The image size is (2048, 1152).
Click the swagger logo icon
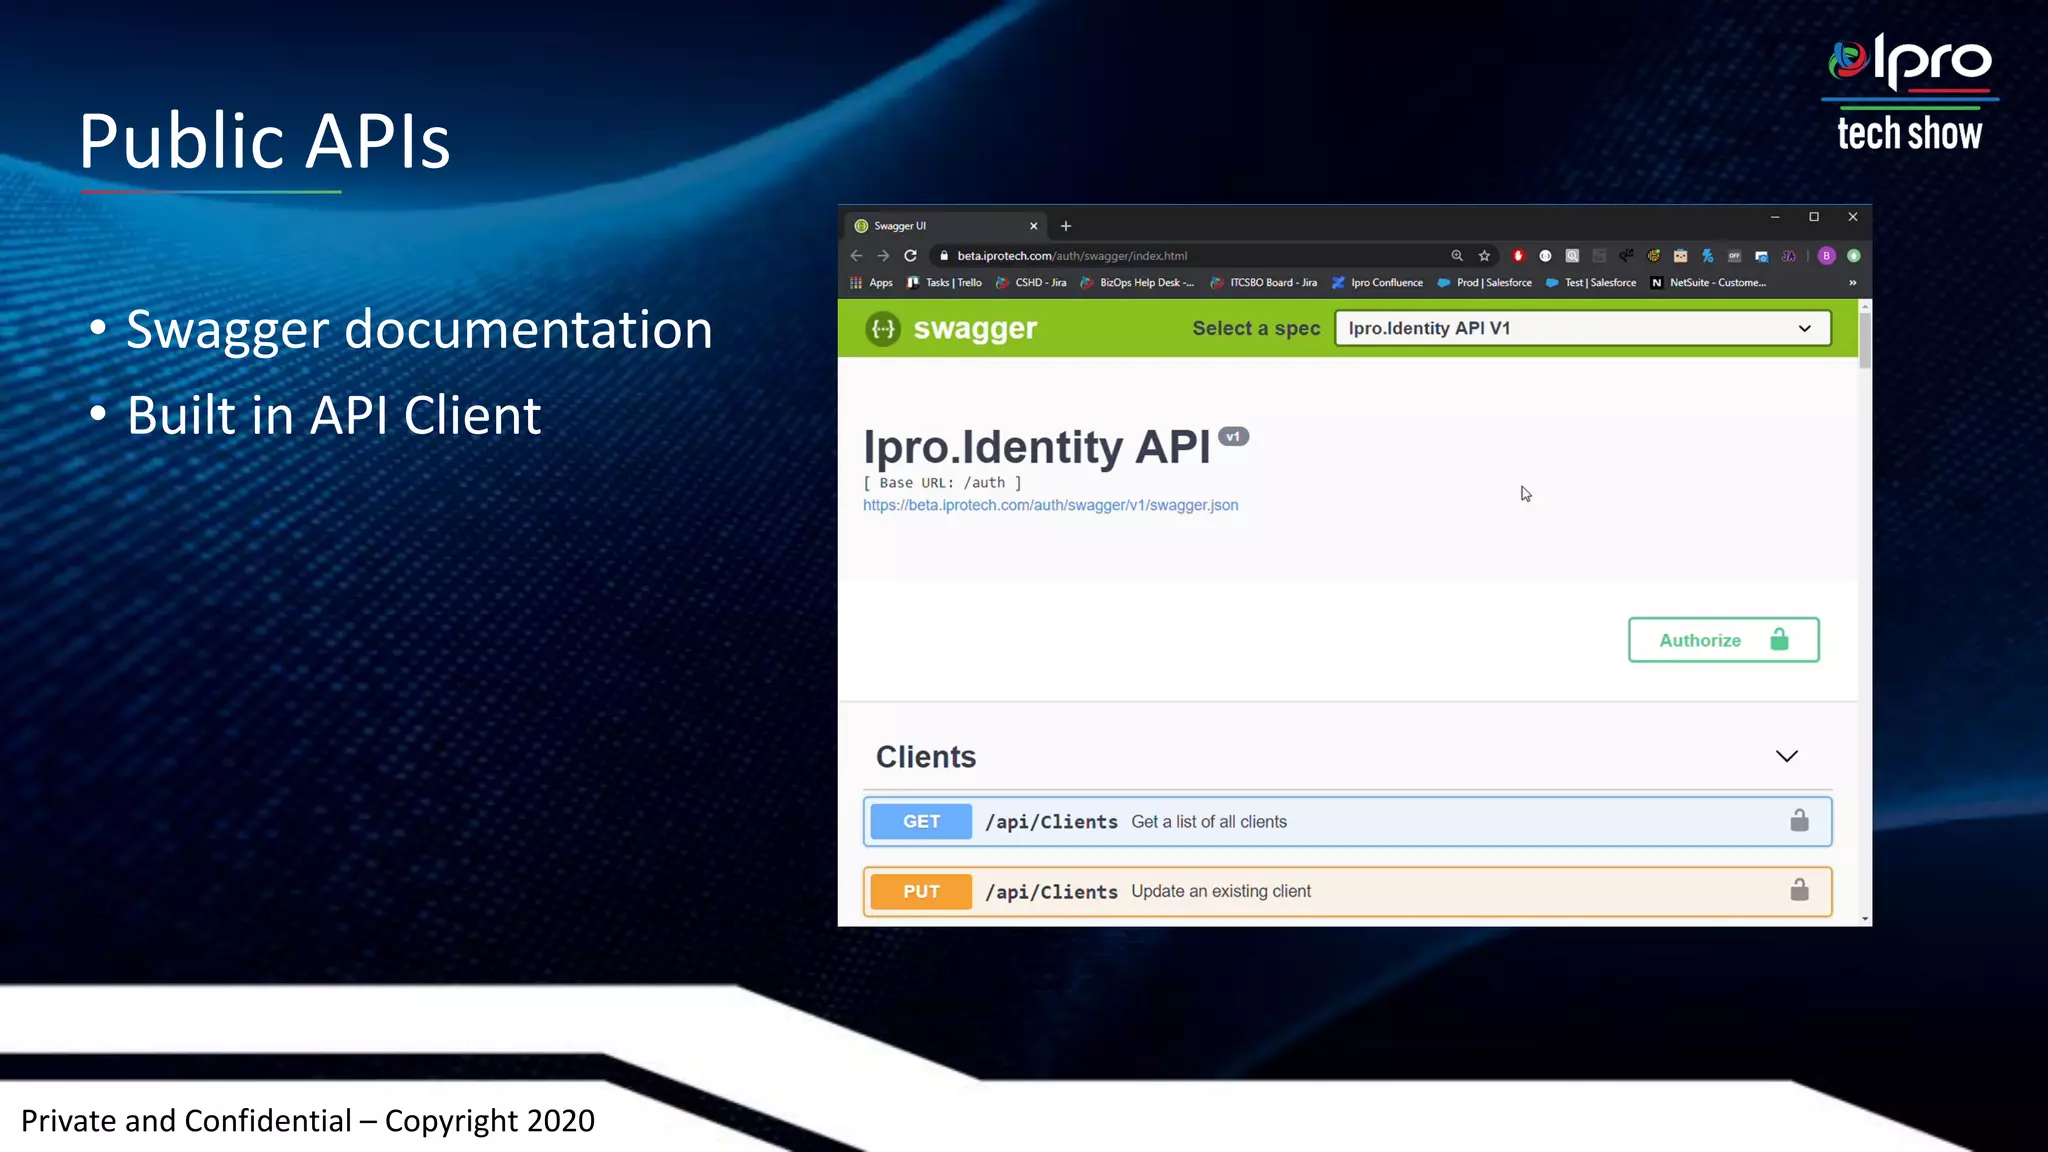(883, 329)
